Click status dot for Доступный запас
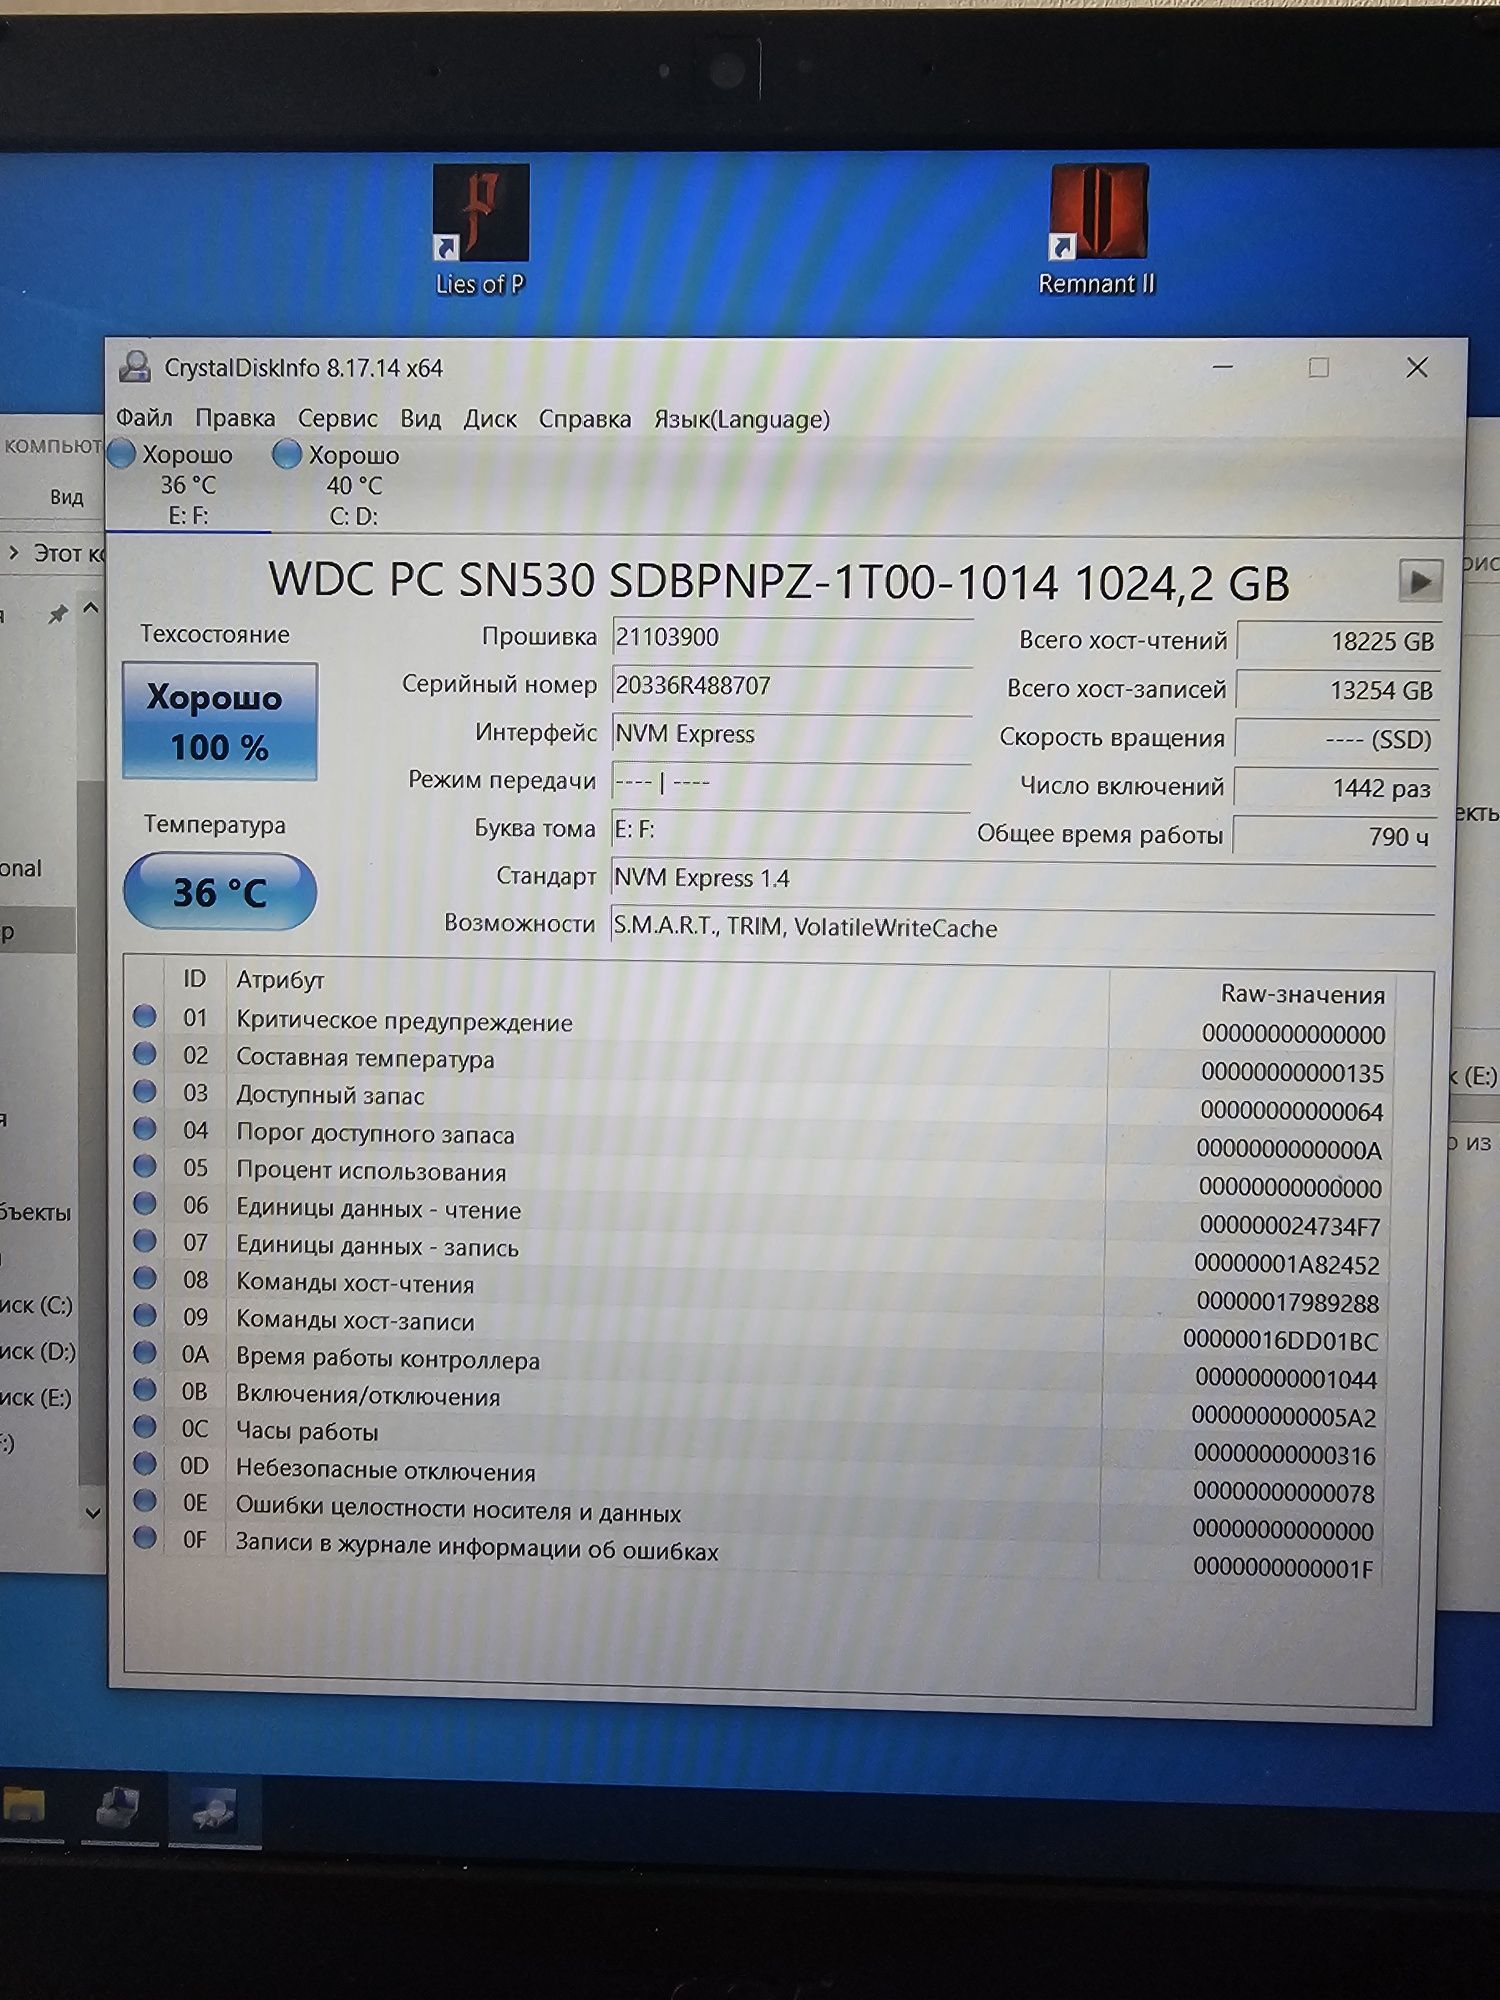1500x2000 pixels. (x=145, y=1091)
